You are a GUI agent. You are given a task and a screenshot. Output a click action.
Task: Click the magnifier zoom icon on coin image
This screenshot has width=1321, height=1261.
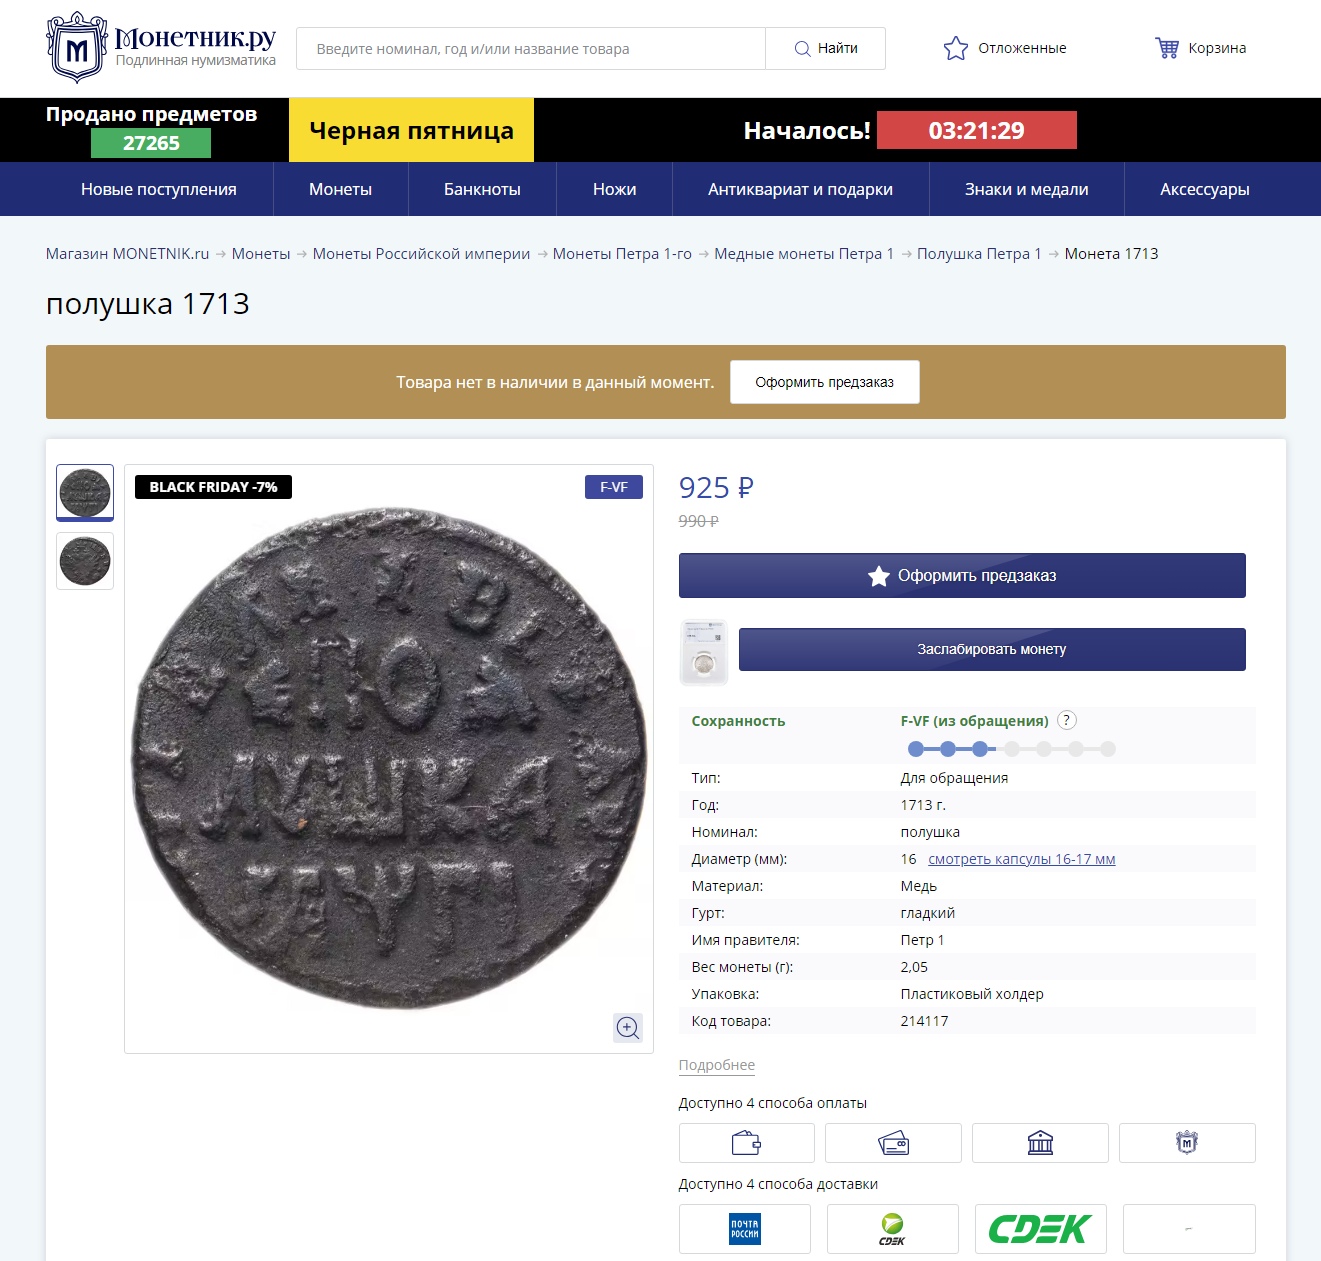[x=628, y=1028]
